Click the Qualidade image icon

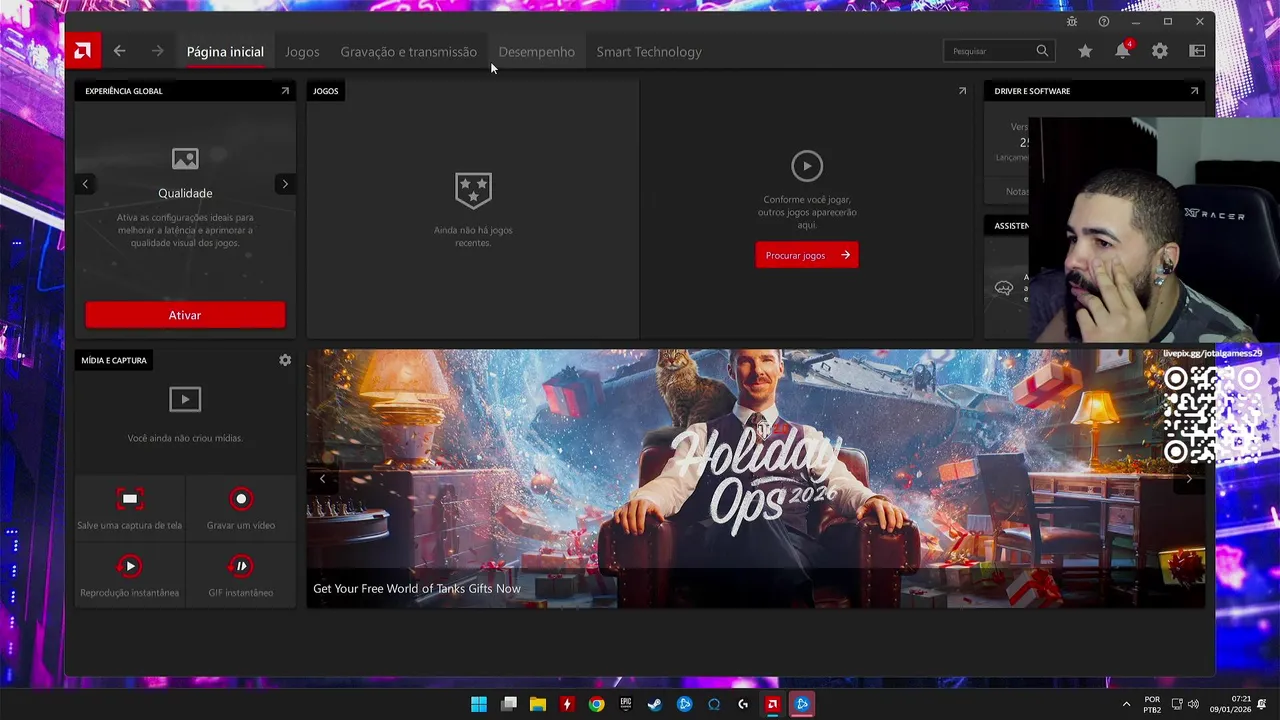(185, 159)
